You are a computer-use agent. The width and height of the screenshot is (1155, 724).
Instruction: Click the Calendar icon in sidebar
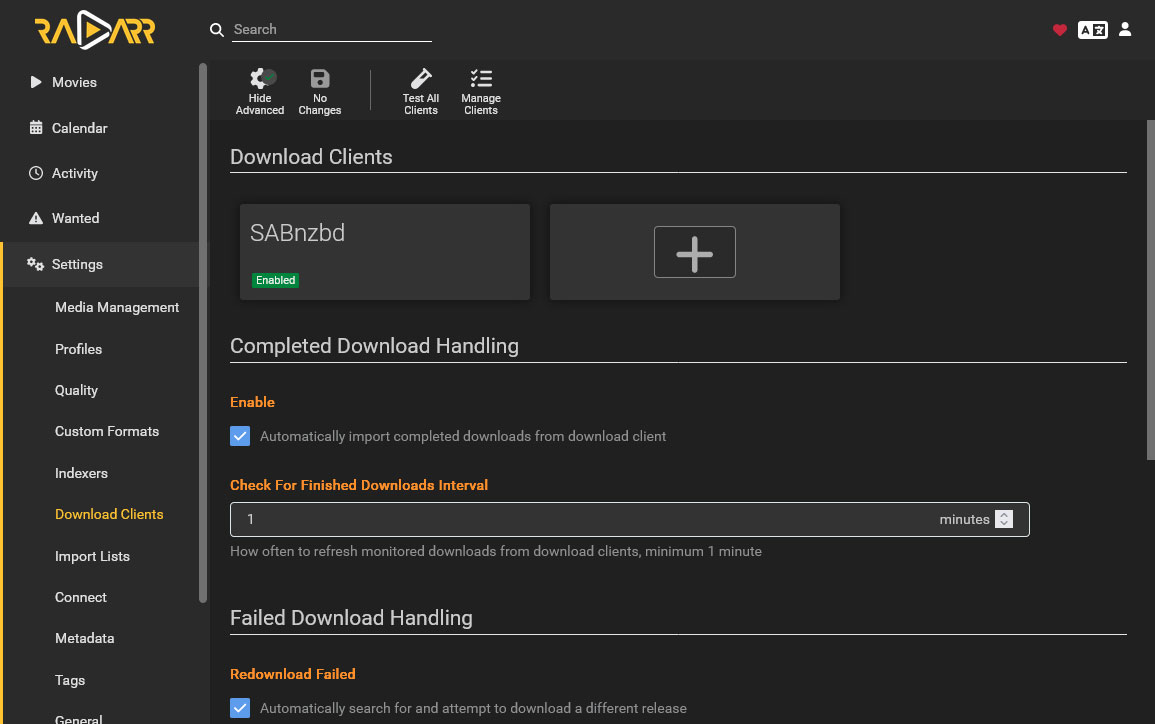coord(35,127)
